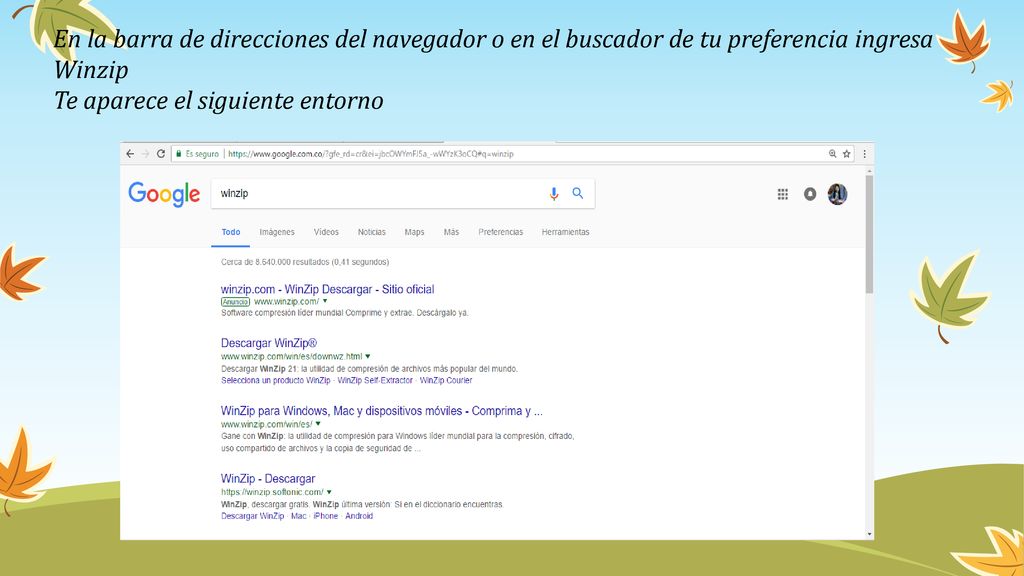Click the browser back arrow
The image size is (1024, 576).
tap(130, 154)
